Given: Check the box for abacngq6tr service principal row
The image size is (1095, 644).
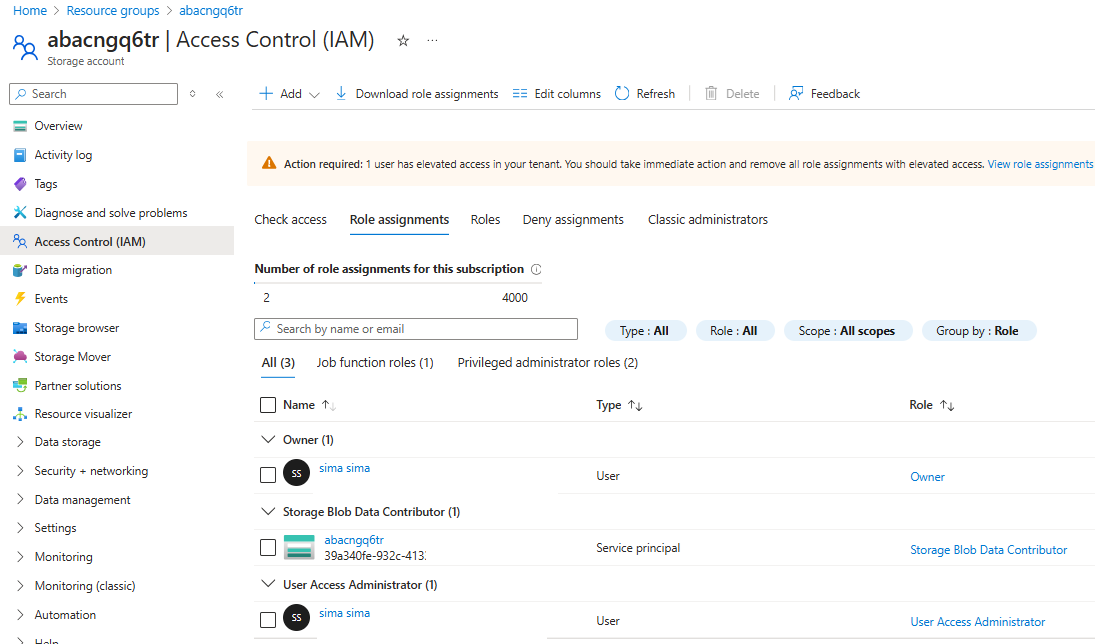Looking at the screenshot, I should [x=267, y=548].
